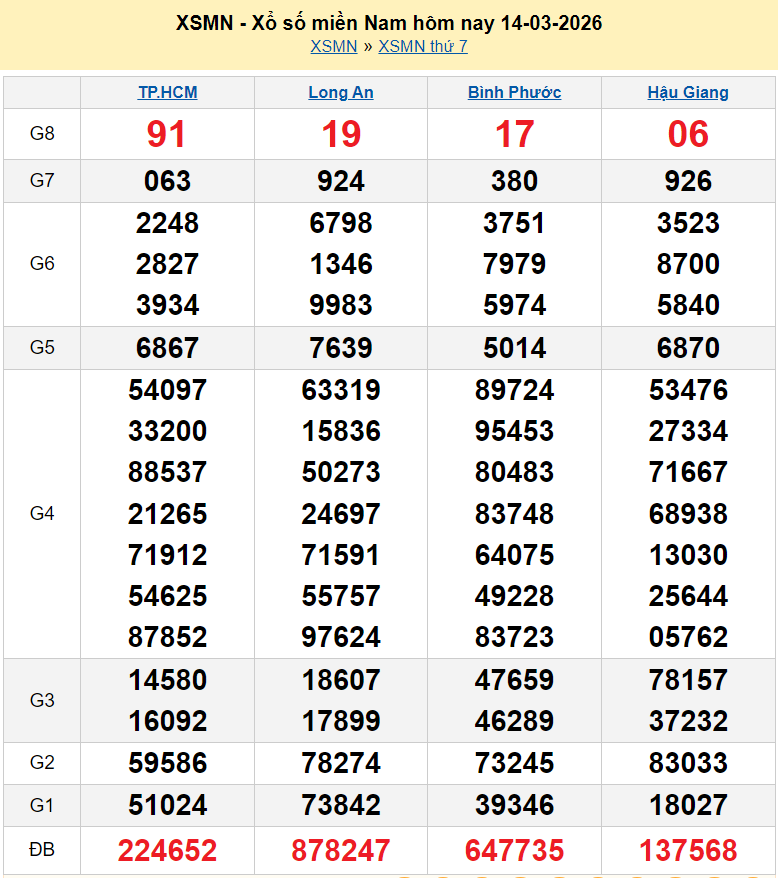This screenshot has width=778, height=878.
Task: Select Long An G8 result 19
Action: (x=341, y=134)
